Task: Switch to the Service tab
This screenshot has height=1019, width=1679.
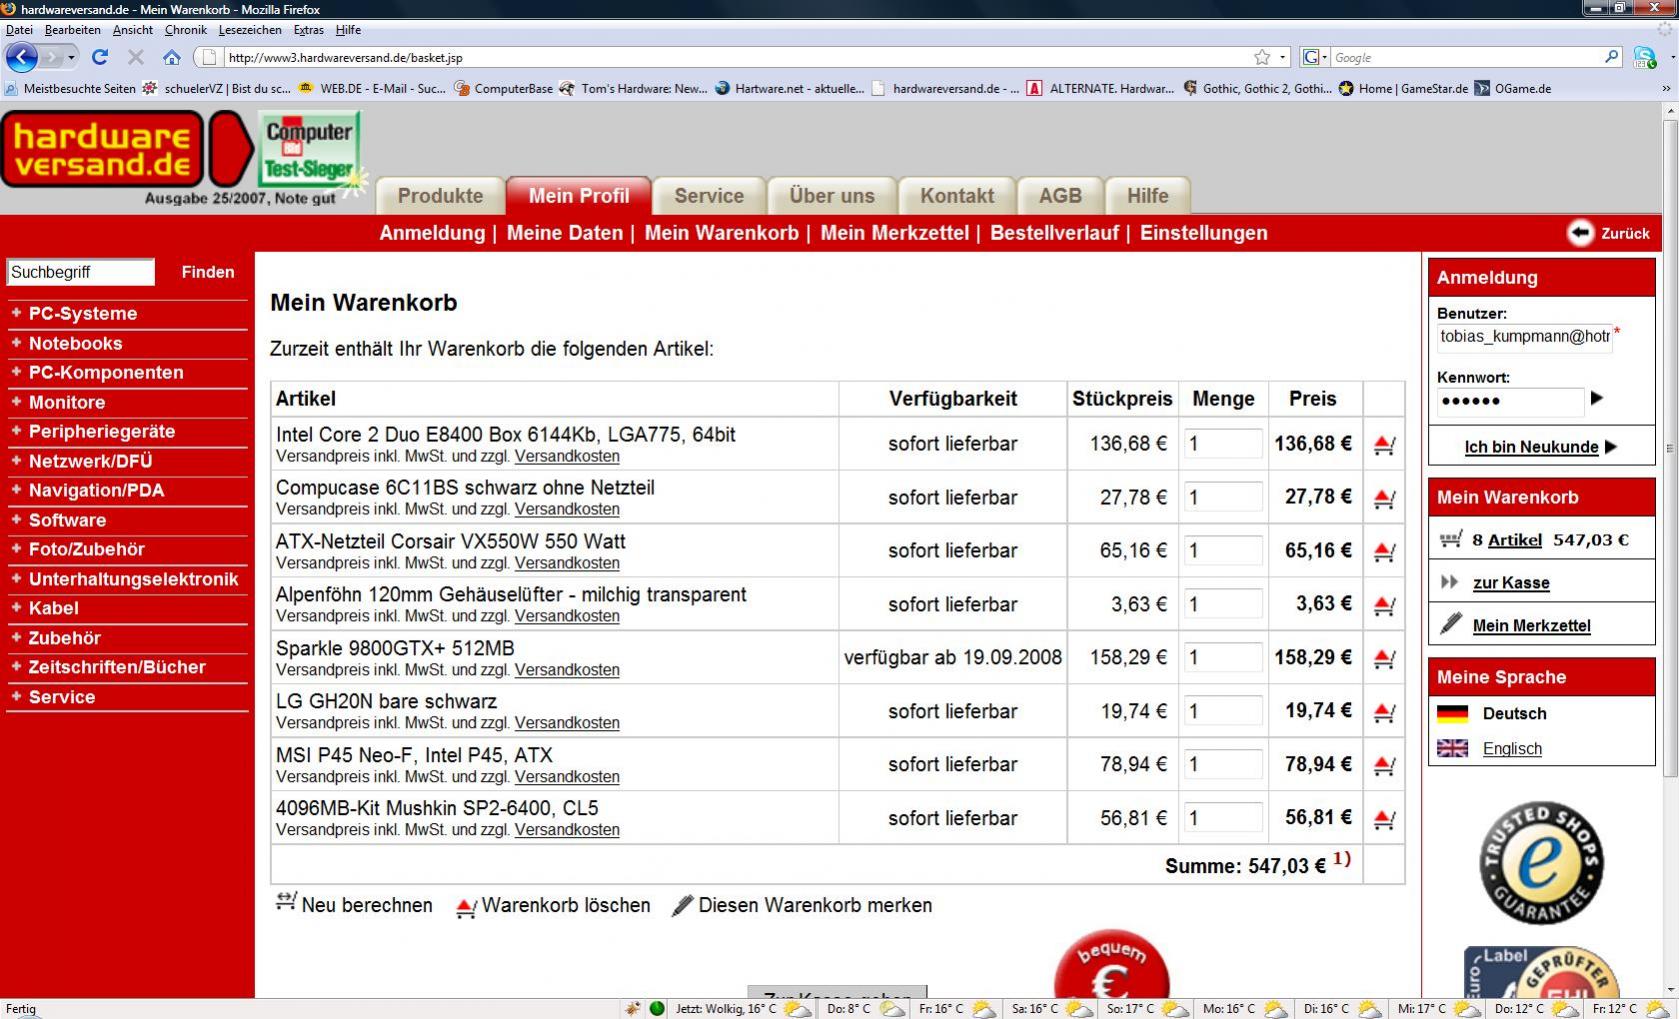Action: coord(709,196)
